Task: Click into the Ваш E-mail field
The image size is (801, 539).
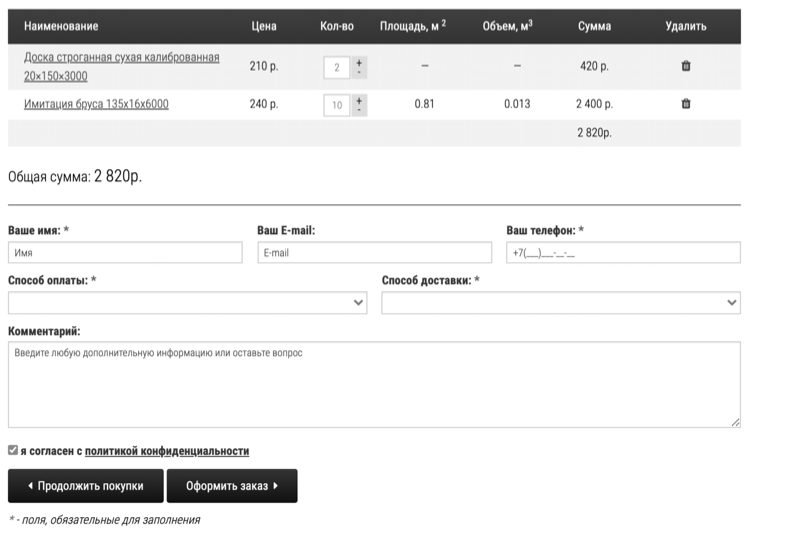Action: click(x=374, y=253)
